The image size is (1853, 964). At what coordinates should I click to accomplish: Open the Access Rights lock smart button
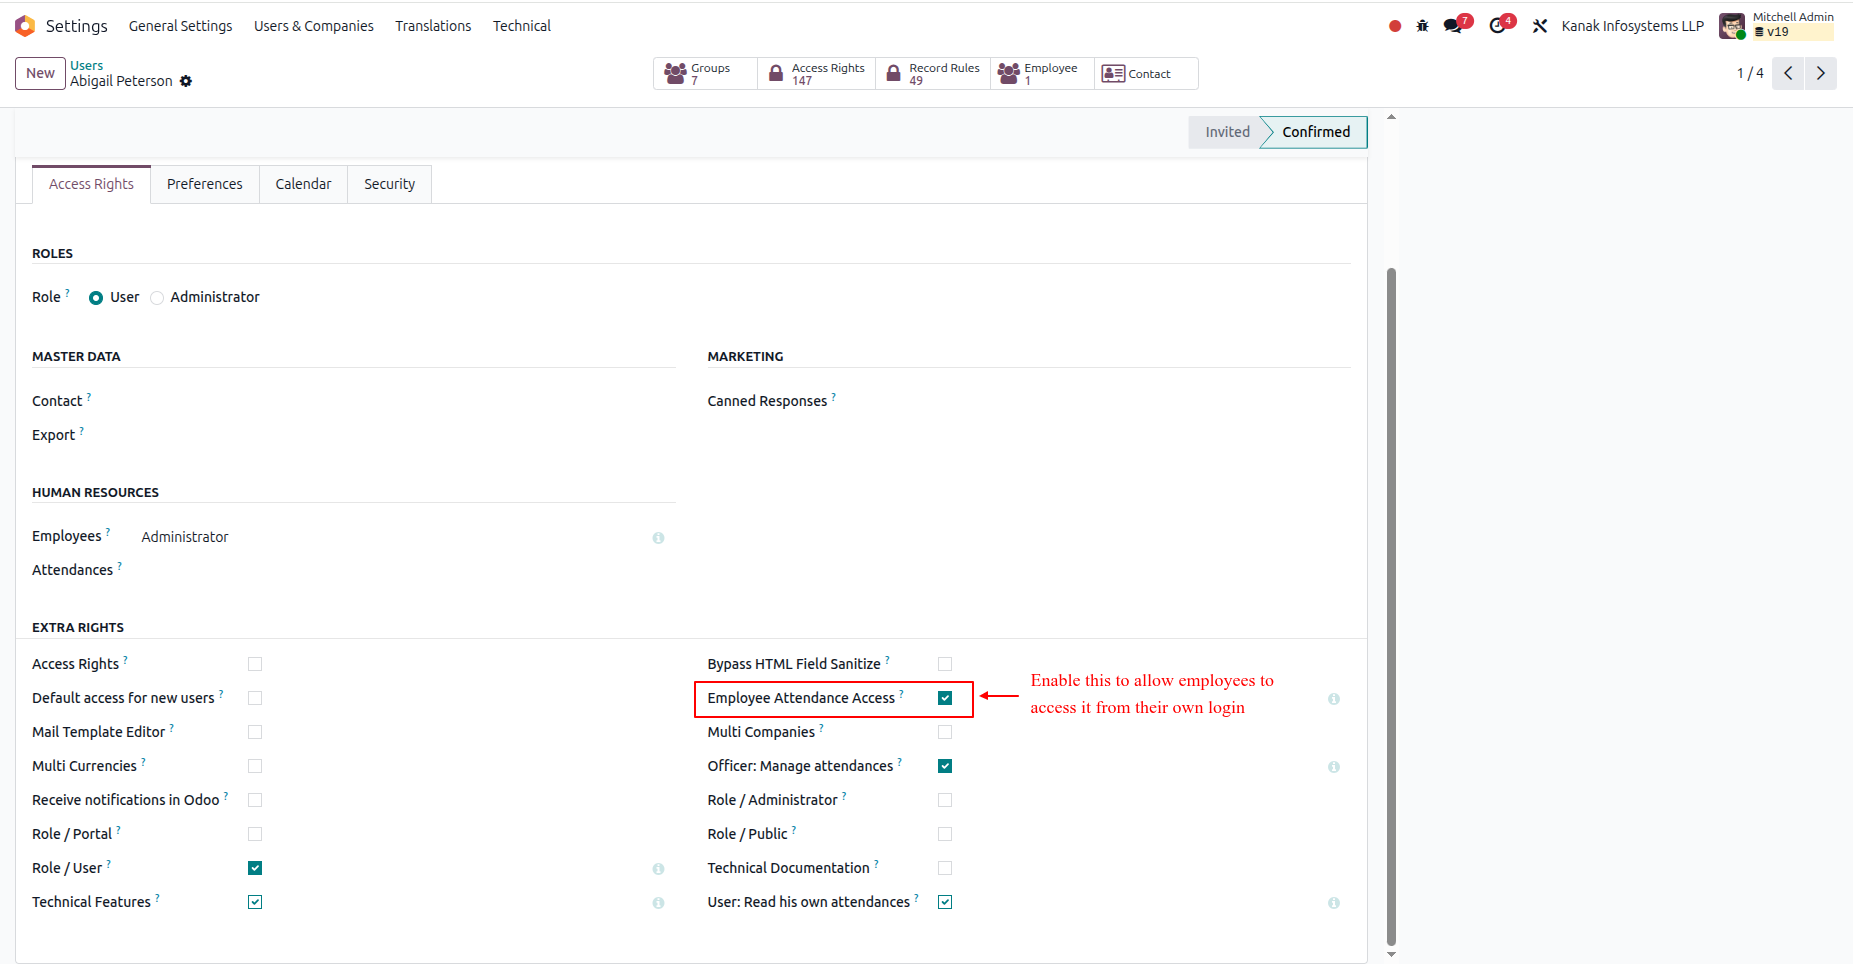click(816, 73)
